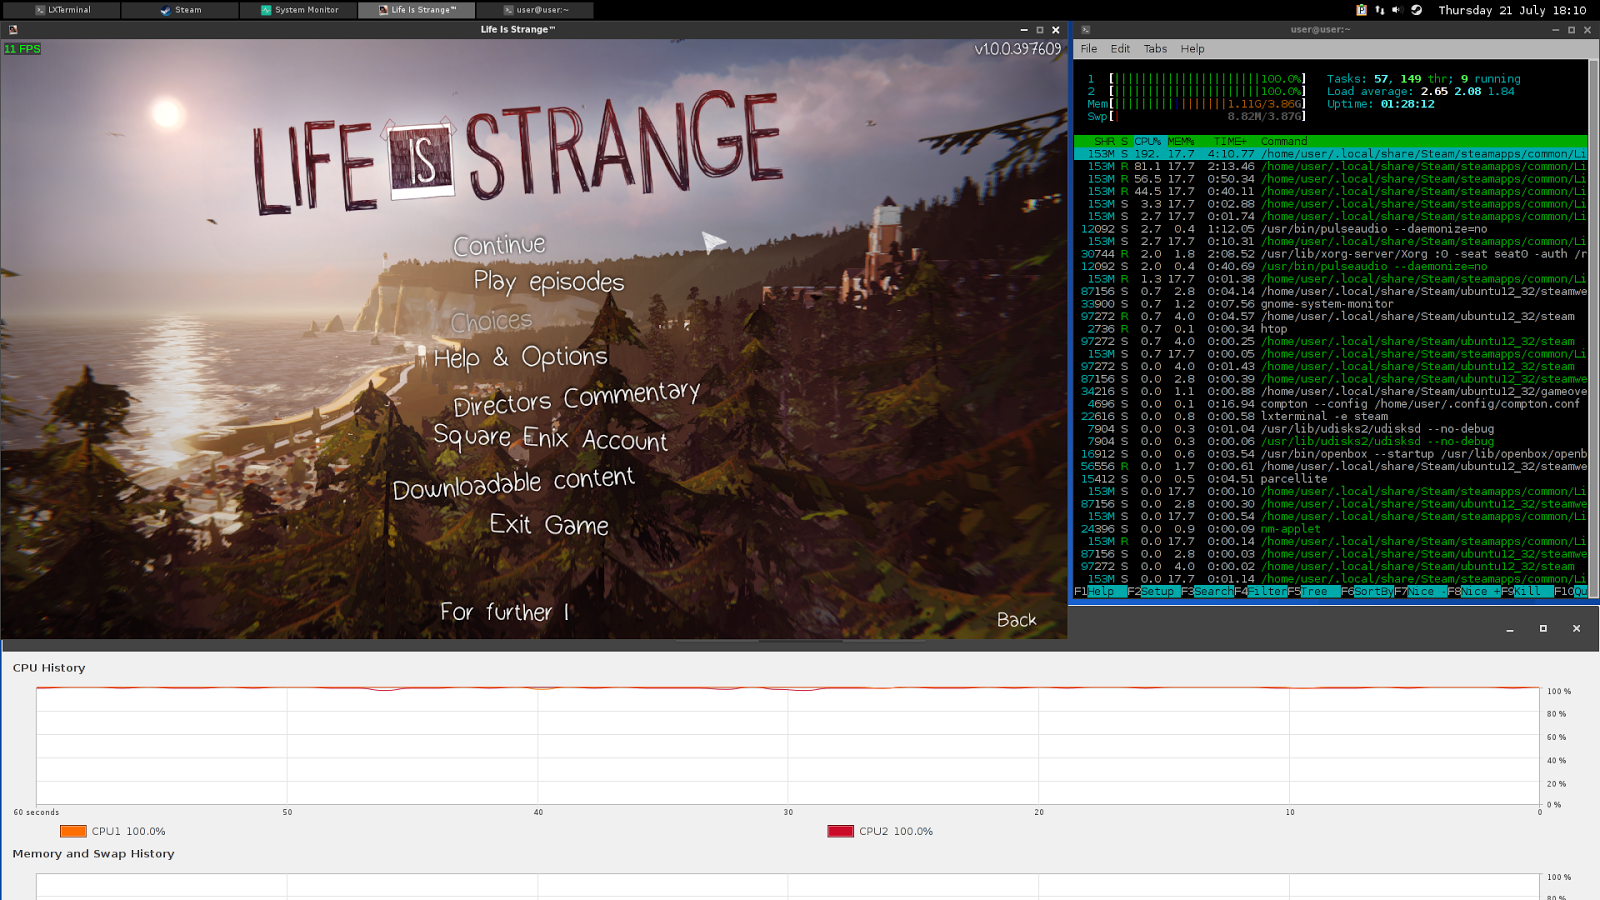Click the date and time clock
The height and width of the screenshot is (900, 1600).
[x=1512, y=10]
